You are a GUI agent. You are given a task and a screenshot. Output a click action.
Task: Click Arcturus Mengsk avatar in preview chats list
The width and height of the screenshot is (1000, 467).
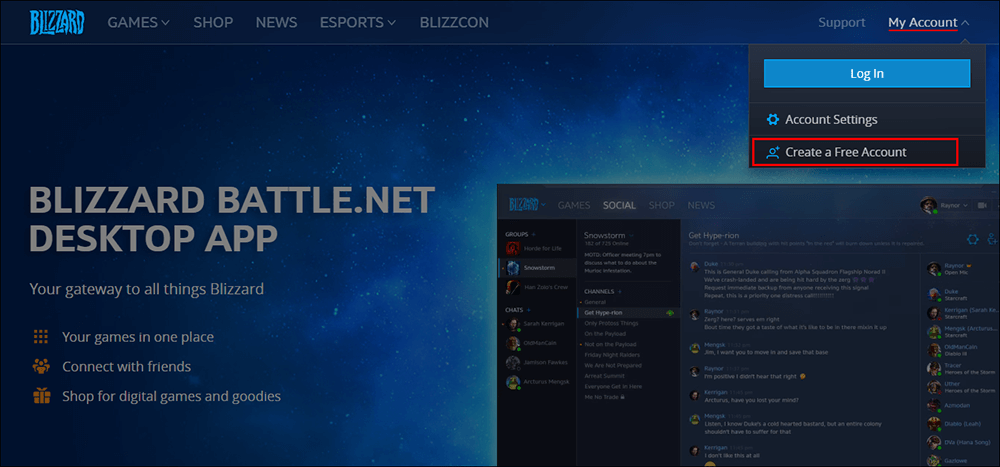(x=513, y=382)
